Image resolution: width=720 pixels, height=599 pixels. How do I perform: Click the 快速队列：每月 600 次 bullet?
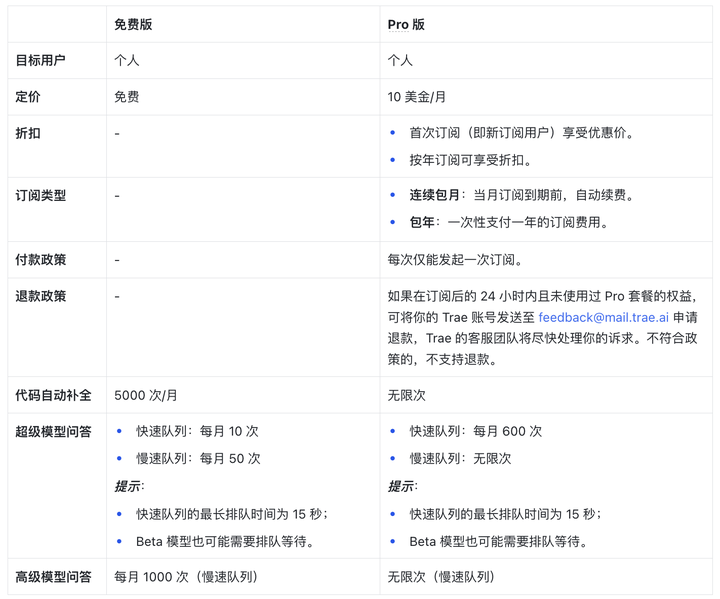tap(475, 431)
